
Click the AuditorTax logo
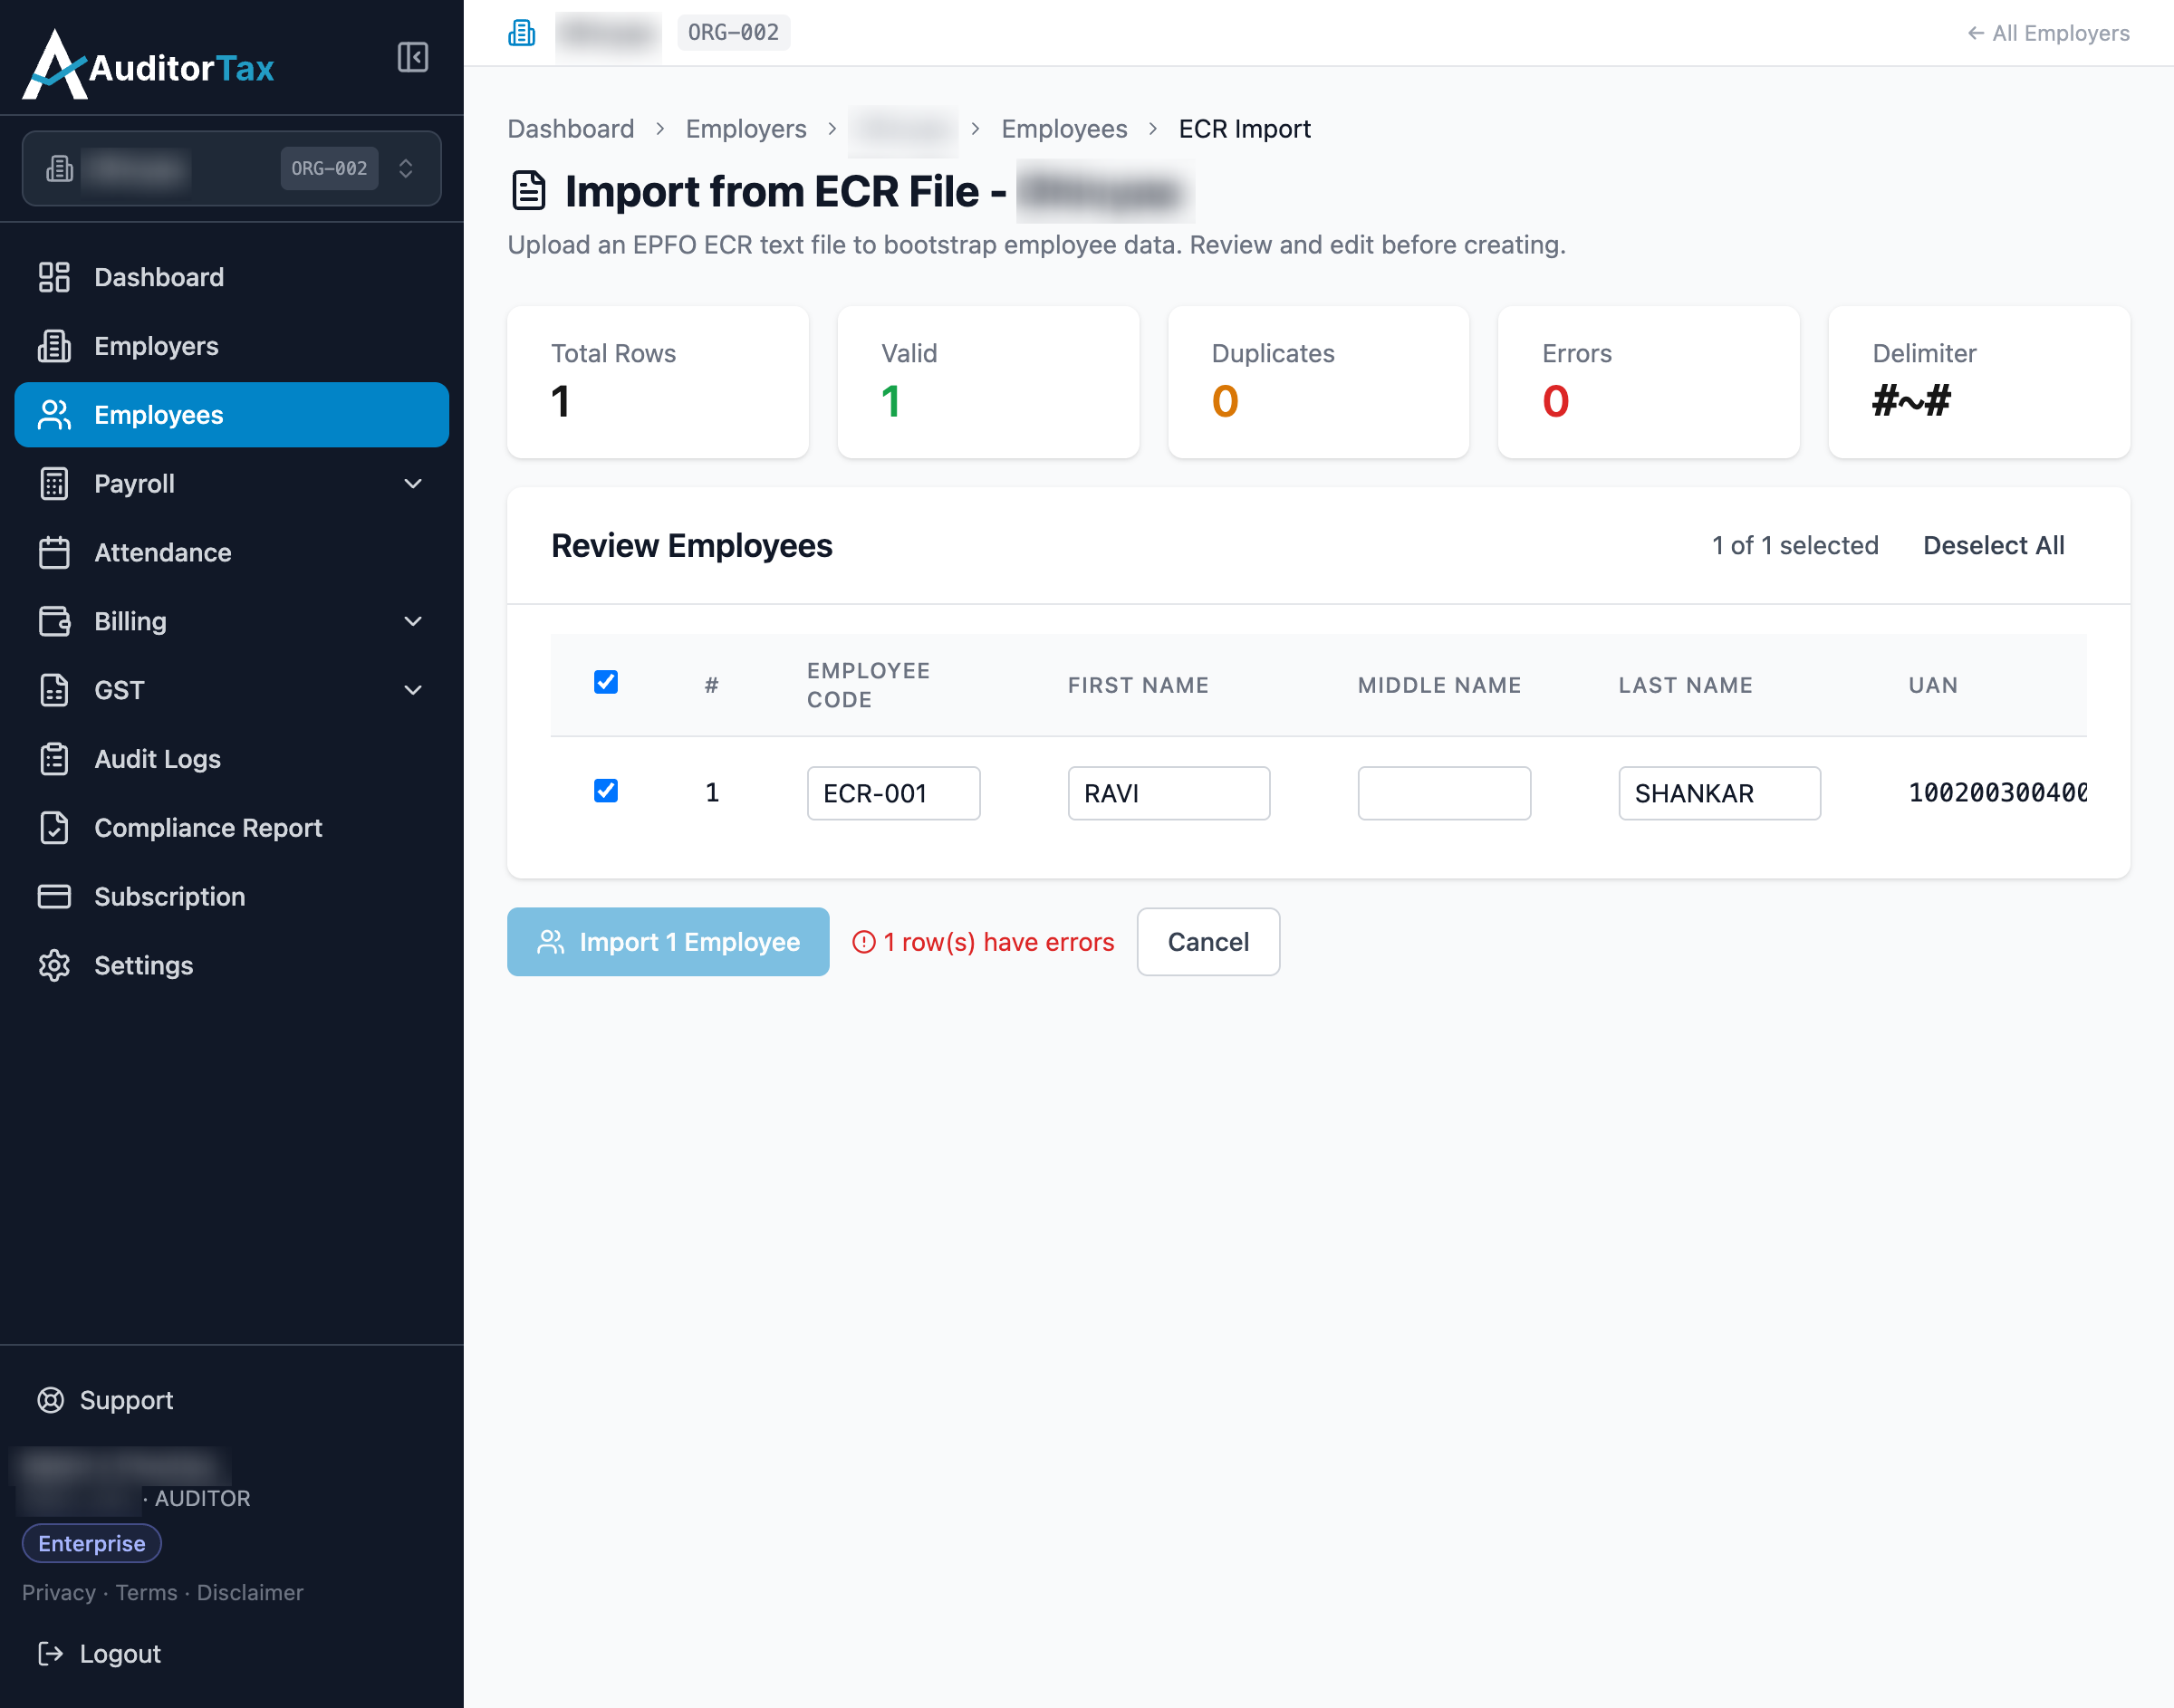[148, 64]
